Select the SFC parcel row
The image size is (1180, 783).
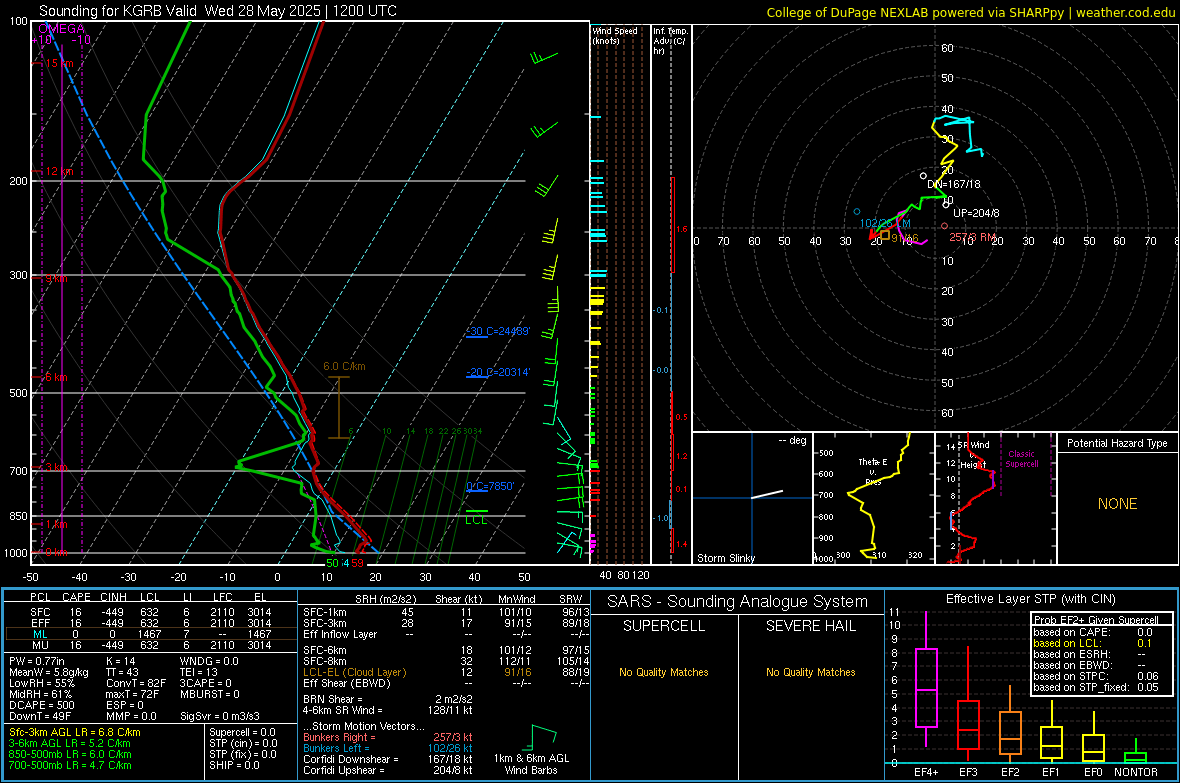(x=149, y=612)
